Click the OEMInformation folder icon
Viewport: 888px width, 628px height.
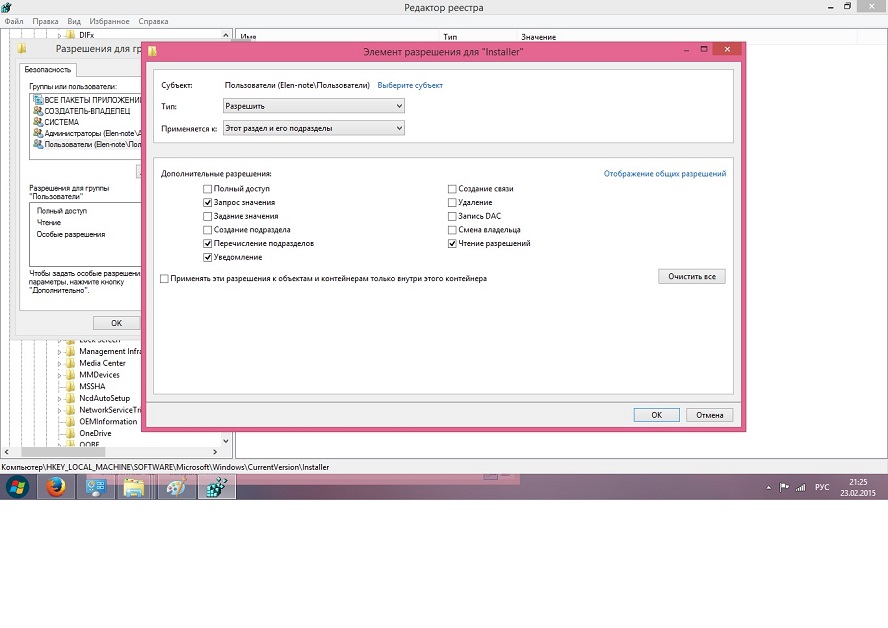(x=70, y=422)
